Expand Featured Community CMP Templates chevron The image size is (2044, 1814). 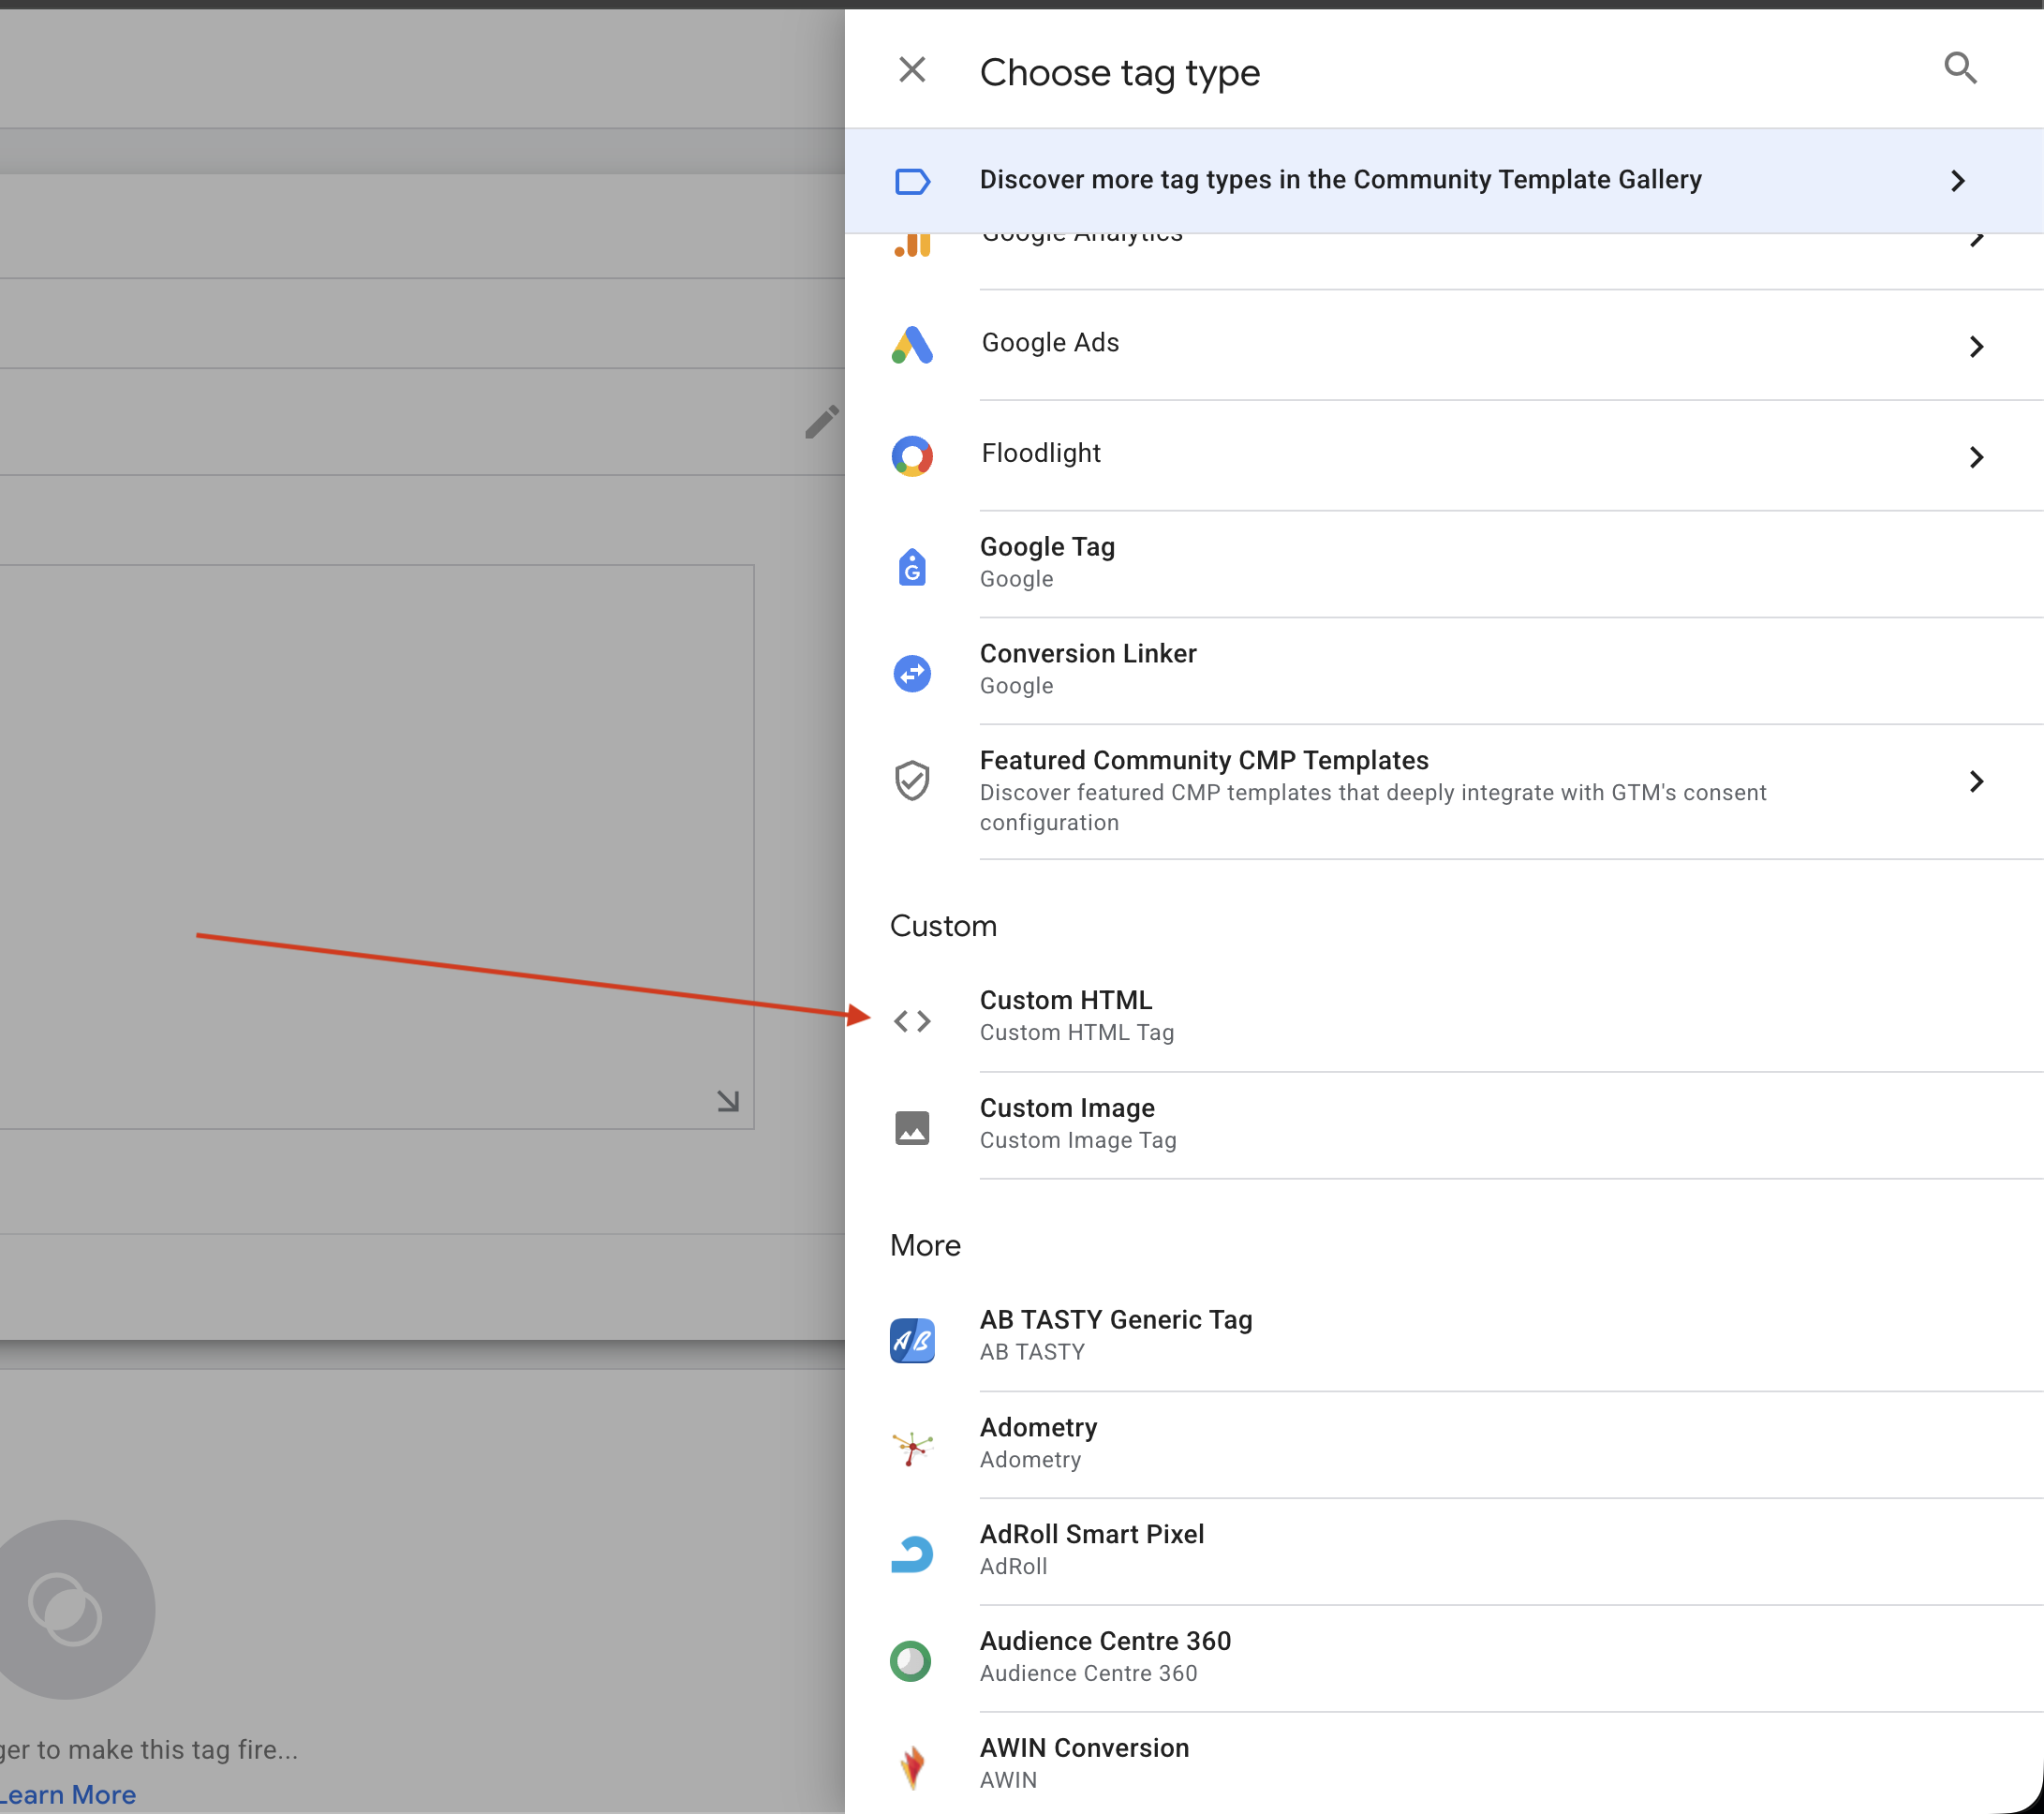coord(1976,782)
